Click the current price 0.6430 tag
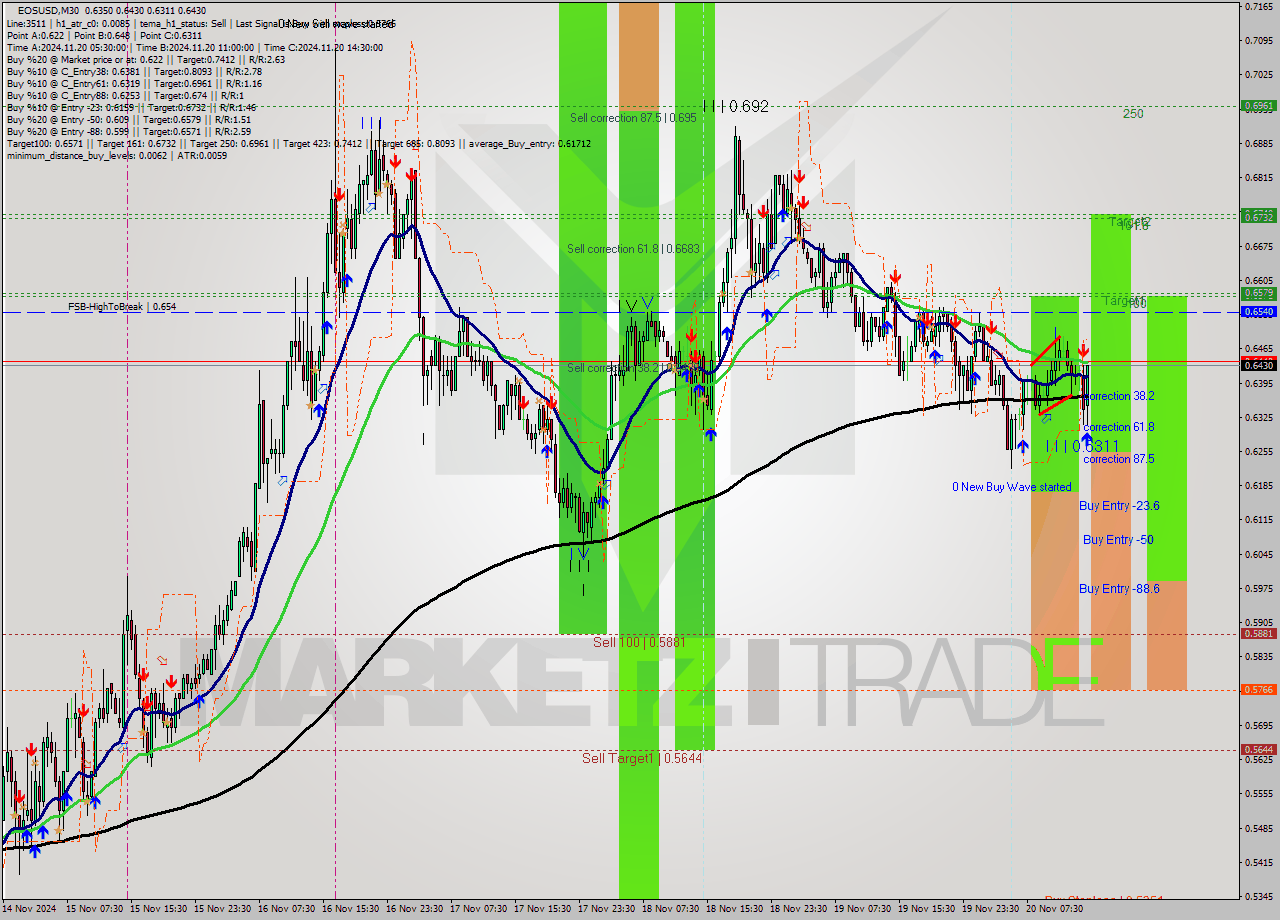Image resolution: width=1280 pixels, height=920 pixels. [x=1258, y=366]
